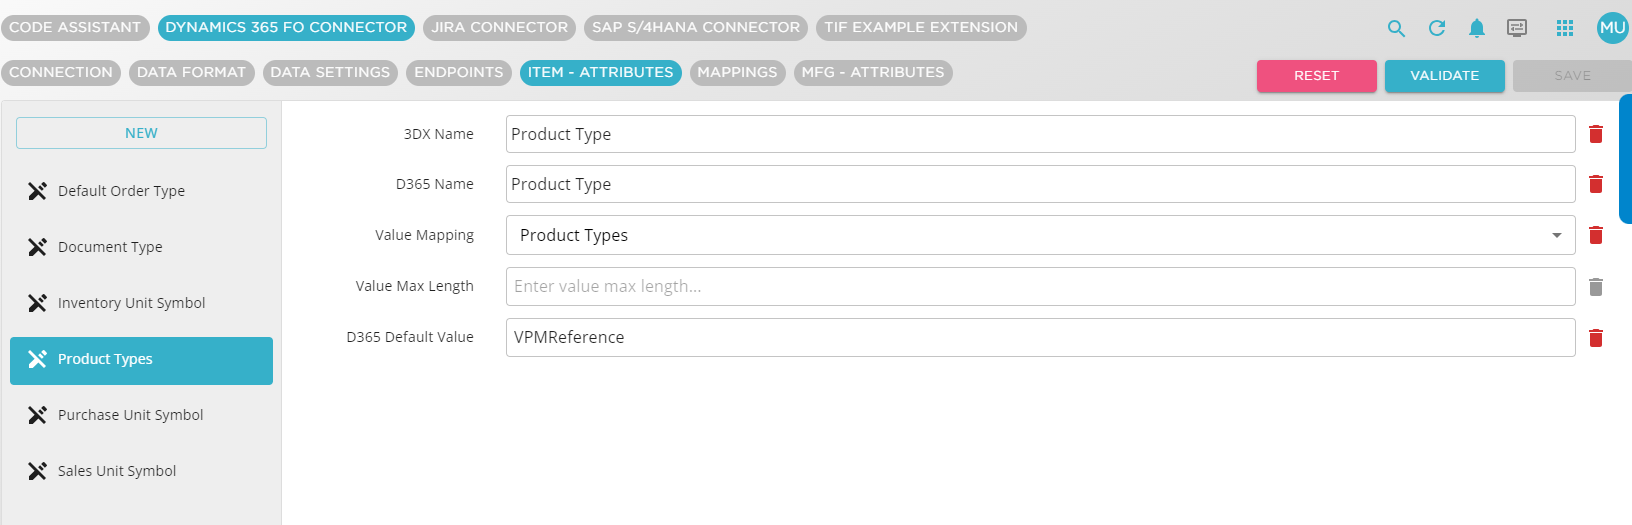Screen dimensions: 1632x525
Task: Delete the Value Mapping row
Action: pos(1596,235)
